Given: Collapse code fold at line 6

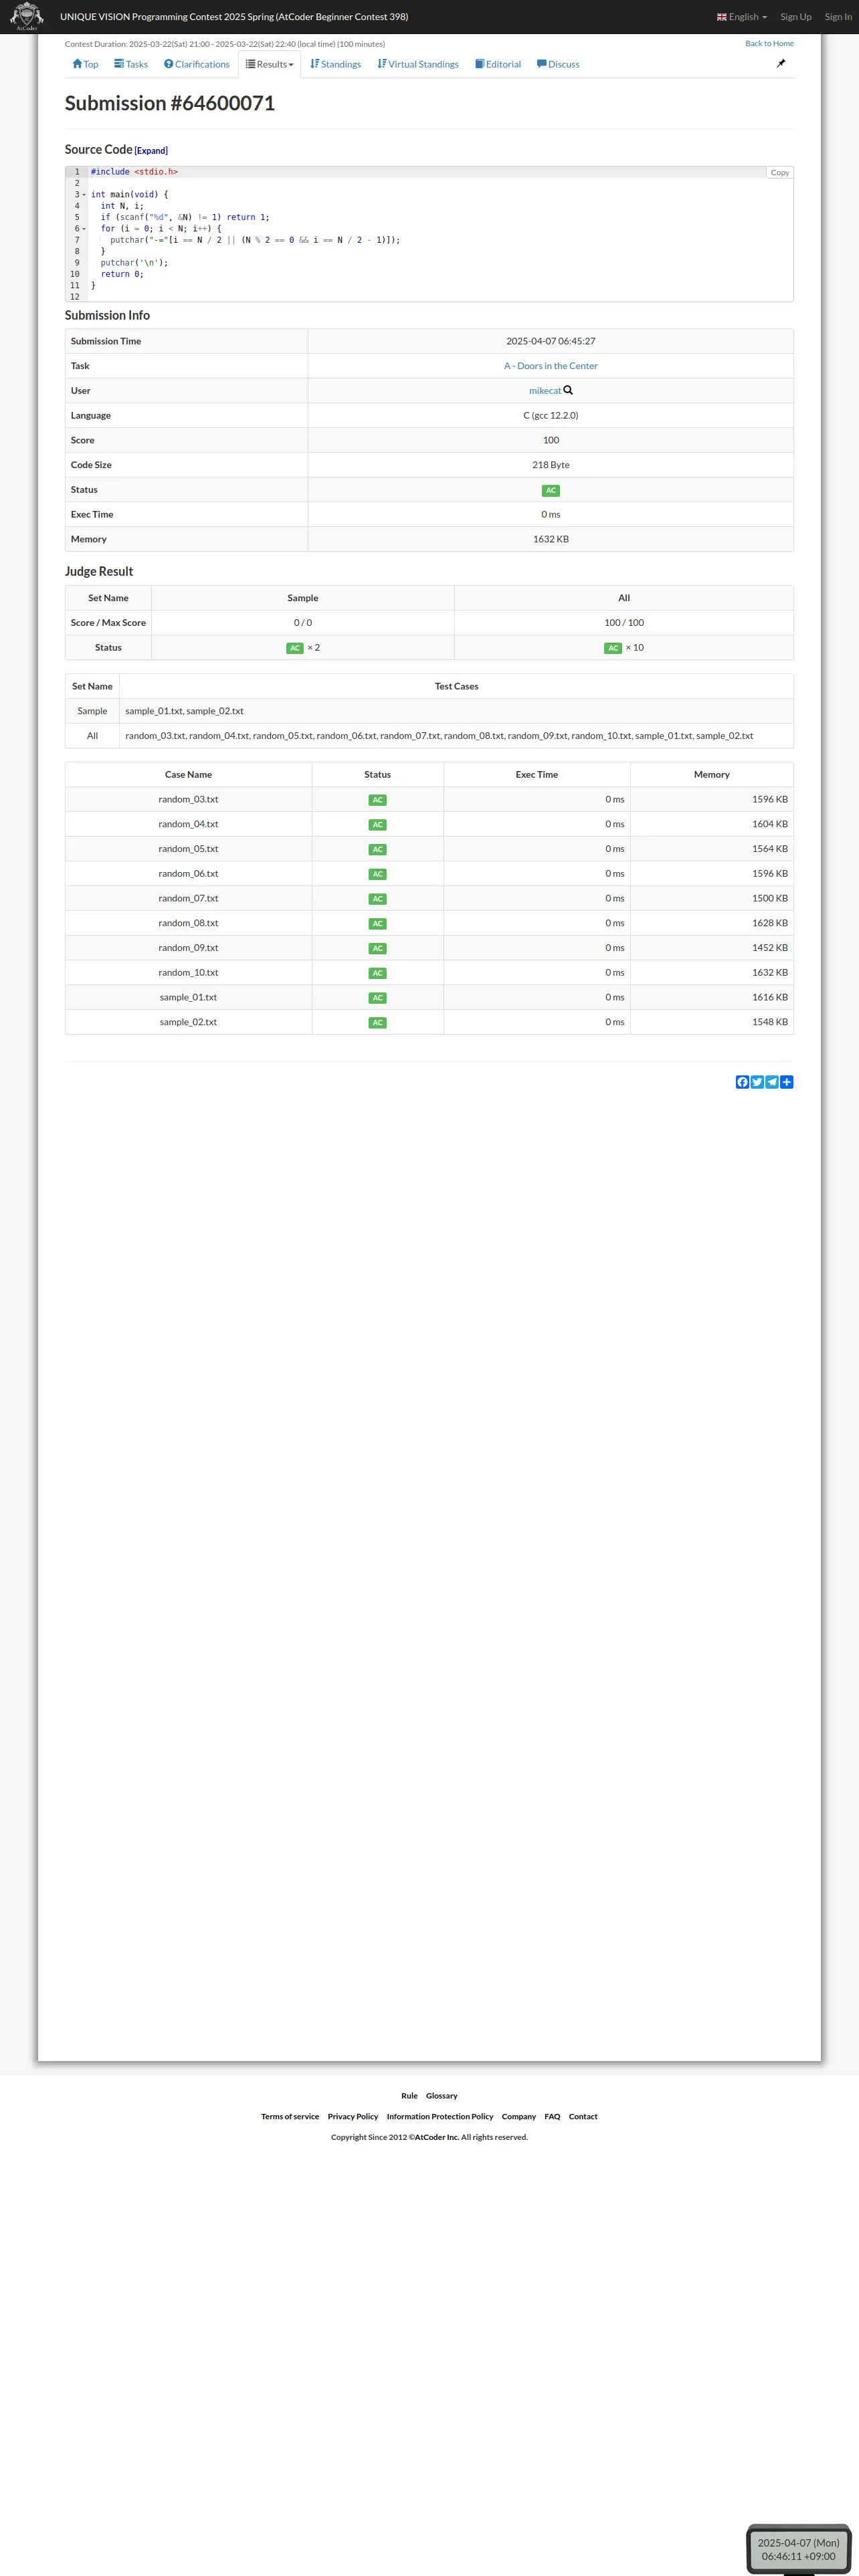Looking at the screenshot, I should tap(84, 229).
